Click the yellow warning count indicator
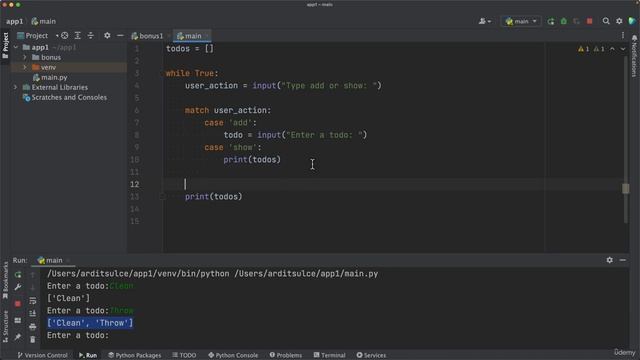Viewport: 640px width, 360px height. pos(584,49)
